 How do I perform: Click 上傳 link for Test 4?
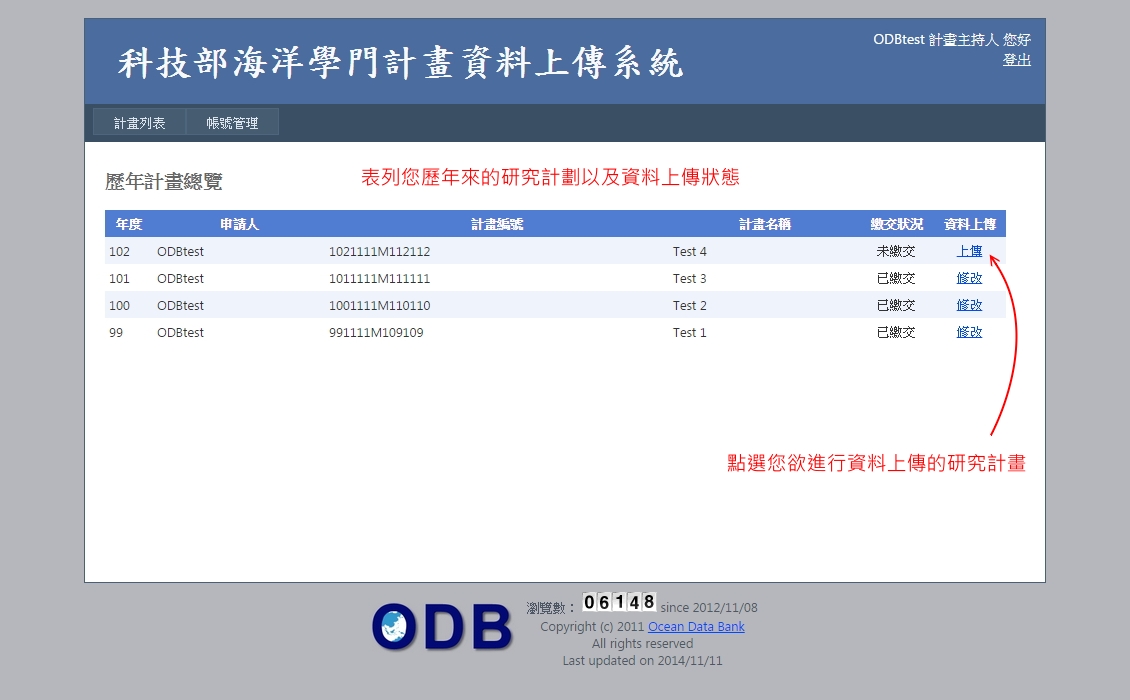(x=969, y=251)
